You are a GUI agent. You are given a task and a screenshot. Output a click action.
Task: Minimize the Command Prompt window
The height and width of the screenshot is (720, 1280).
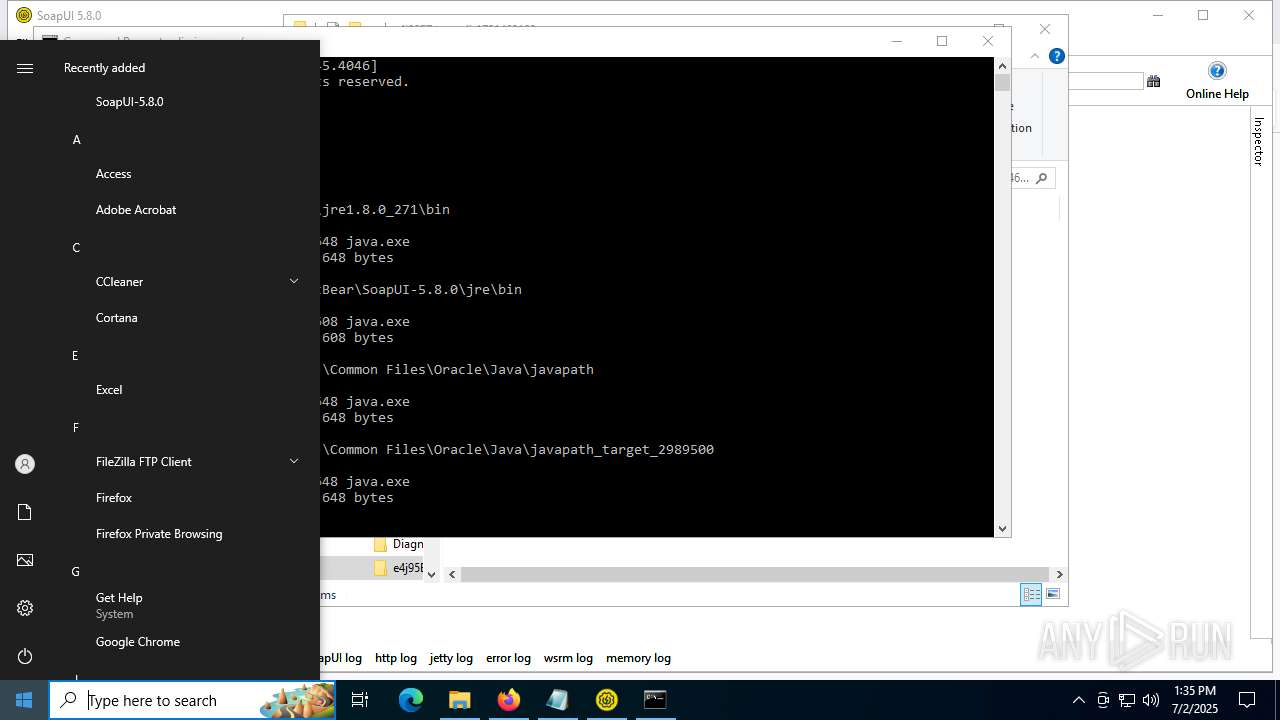coord(896,41)
